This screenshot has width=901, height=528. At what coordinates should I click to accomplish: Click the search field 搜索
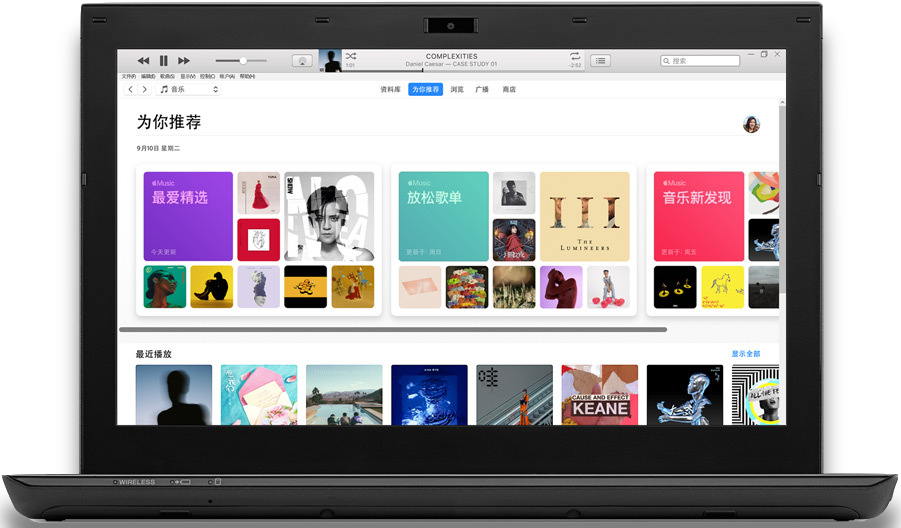point(700,60)
